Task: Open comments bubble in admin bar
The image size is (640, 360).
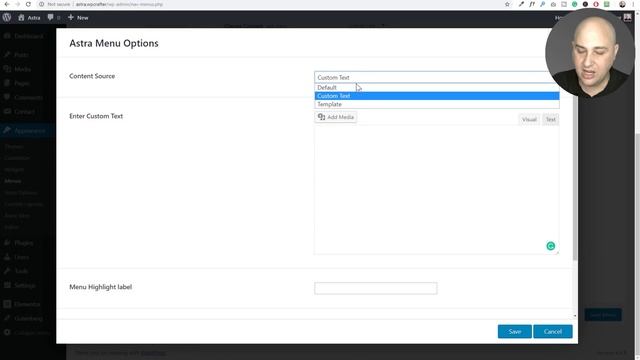Action: pos(53,18)
